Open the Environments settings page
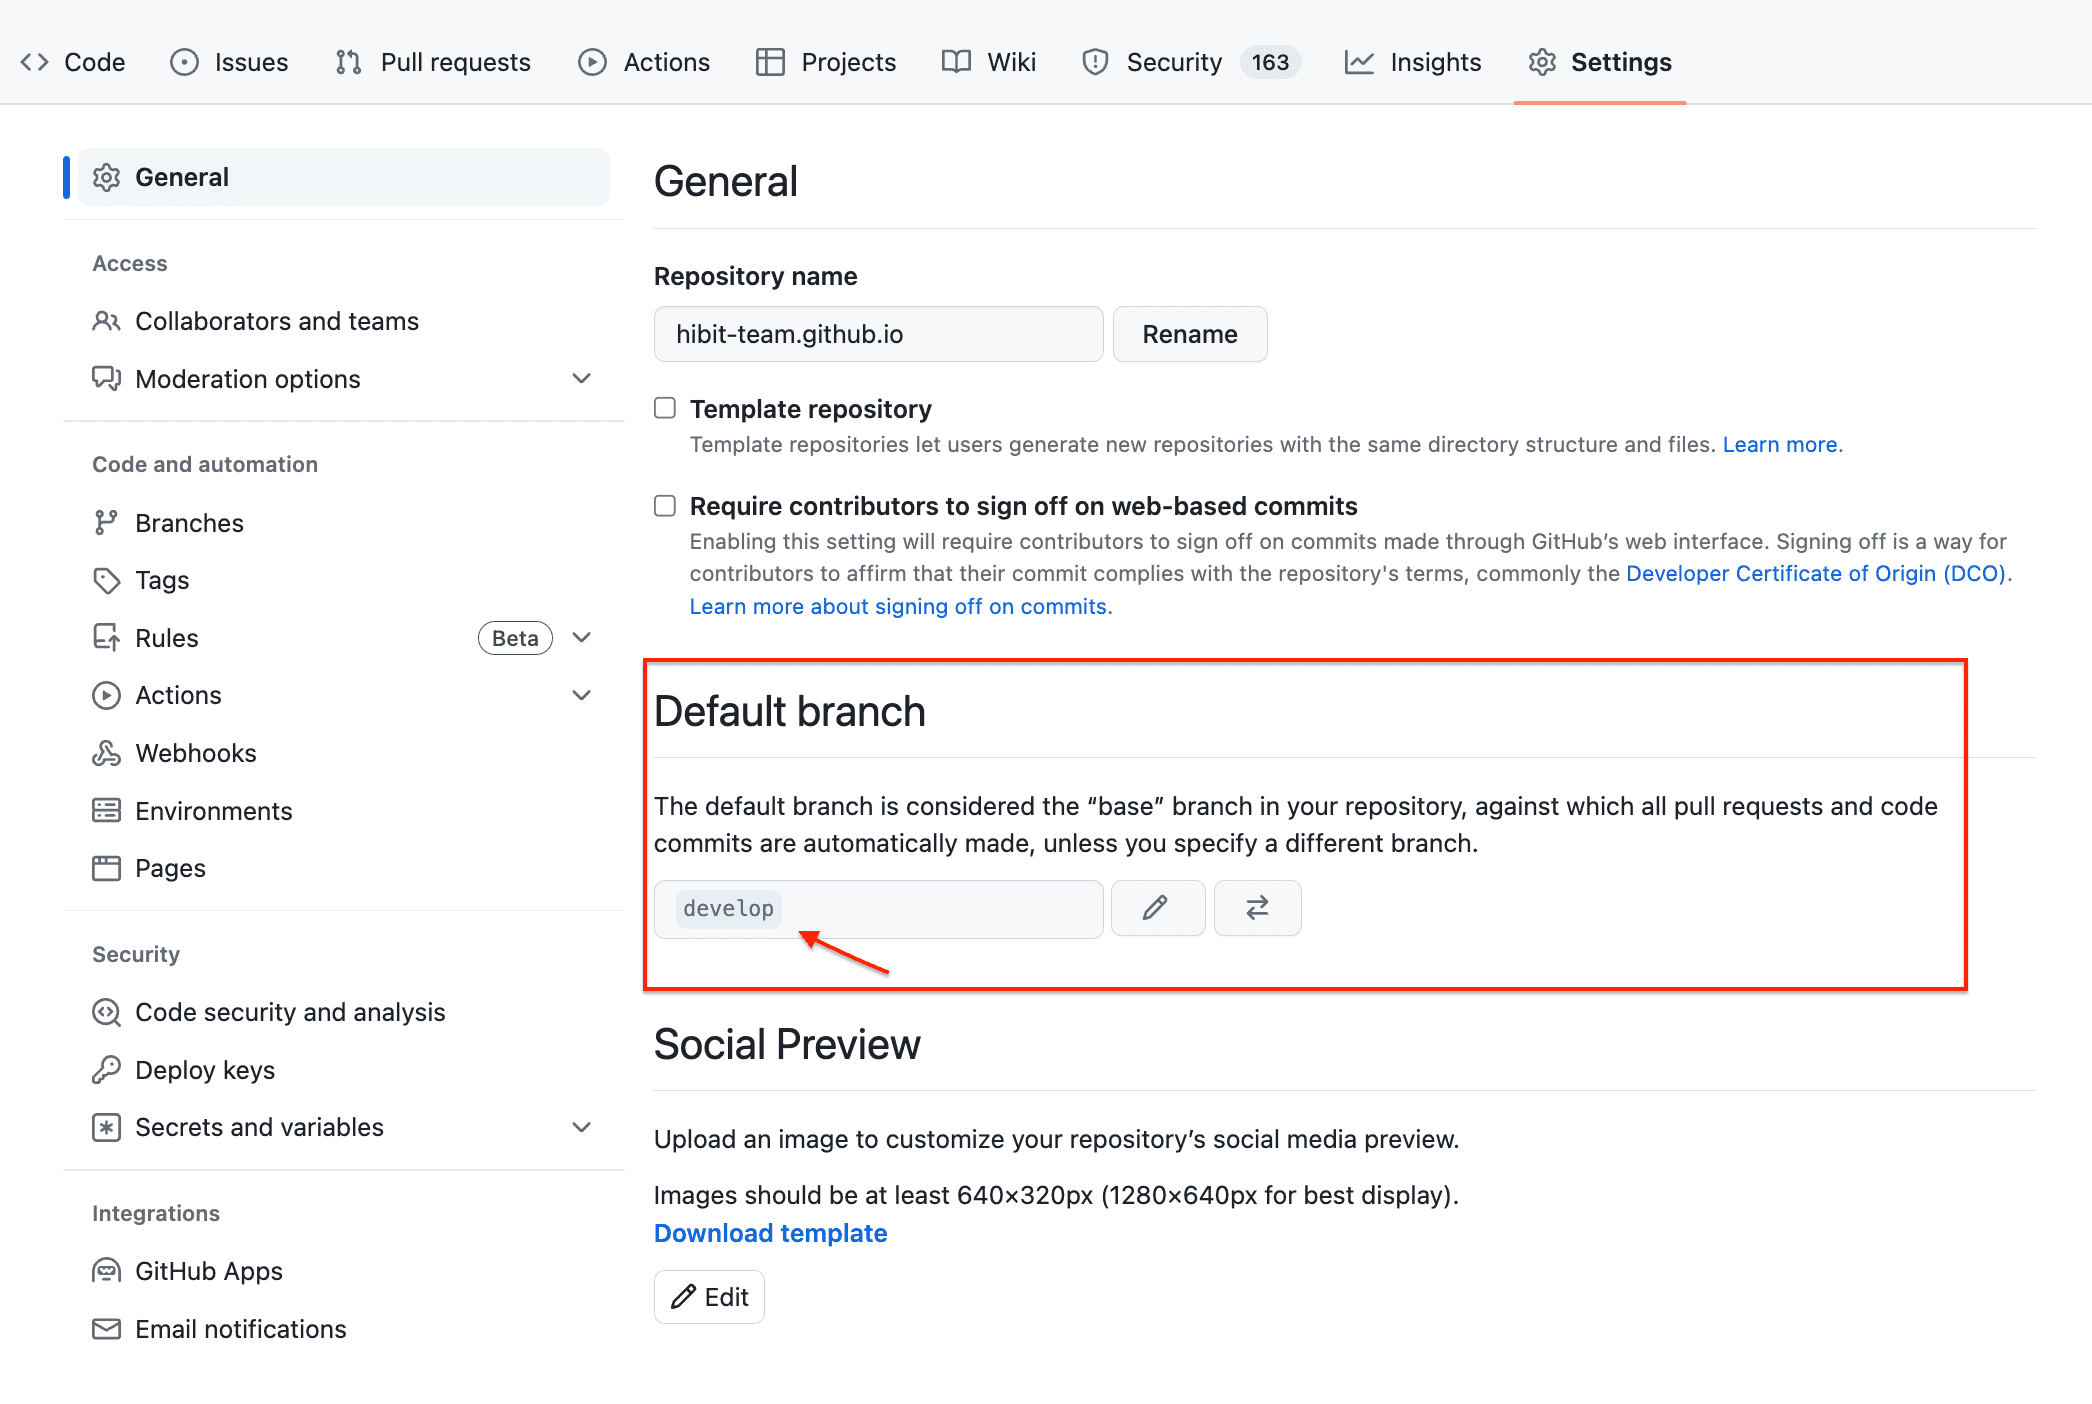This screenshot has height=1404, width=2092. (213, 811)
